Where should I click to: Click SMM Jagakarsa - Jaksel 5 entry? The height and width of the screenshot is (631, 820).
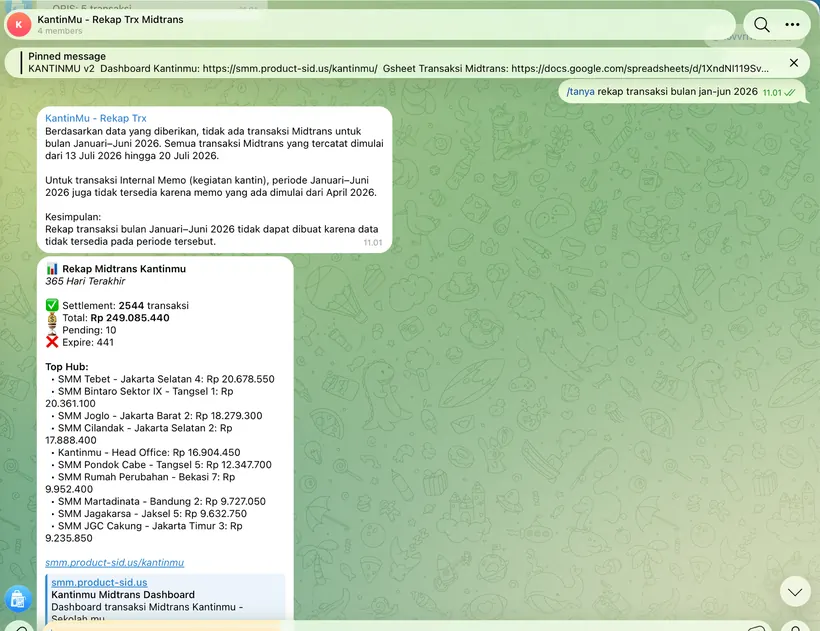(149, 513)
